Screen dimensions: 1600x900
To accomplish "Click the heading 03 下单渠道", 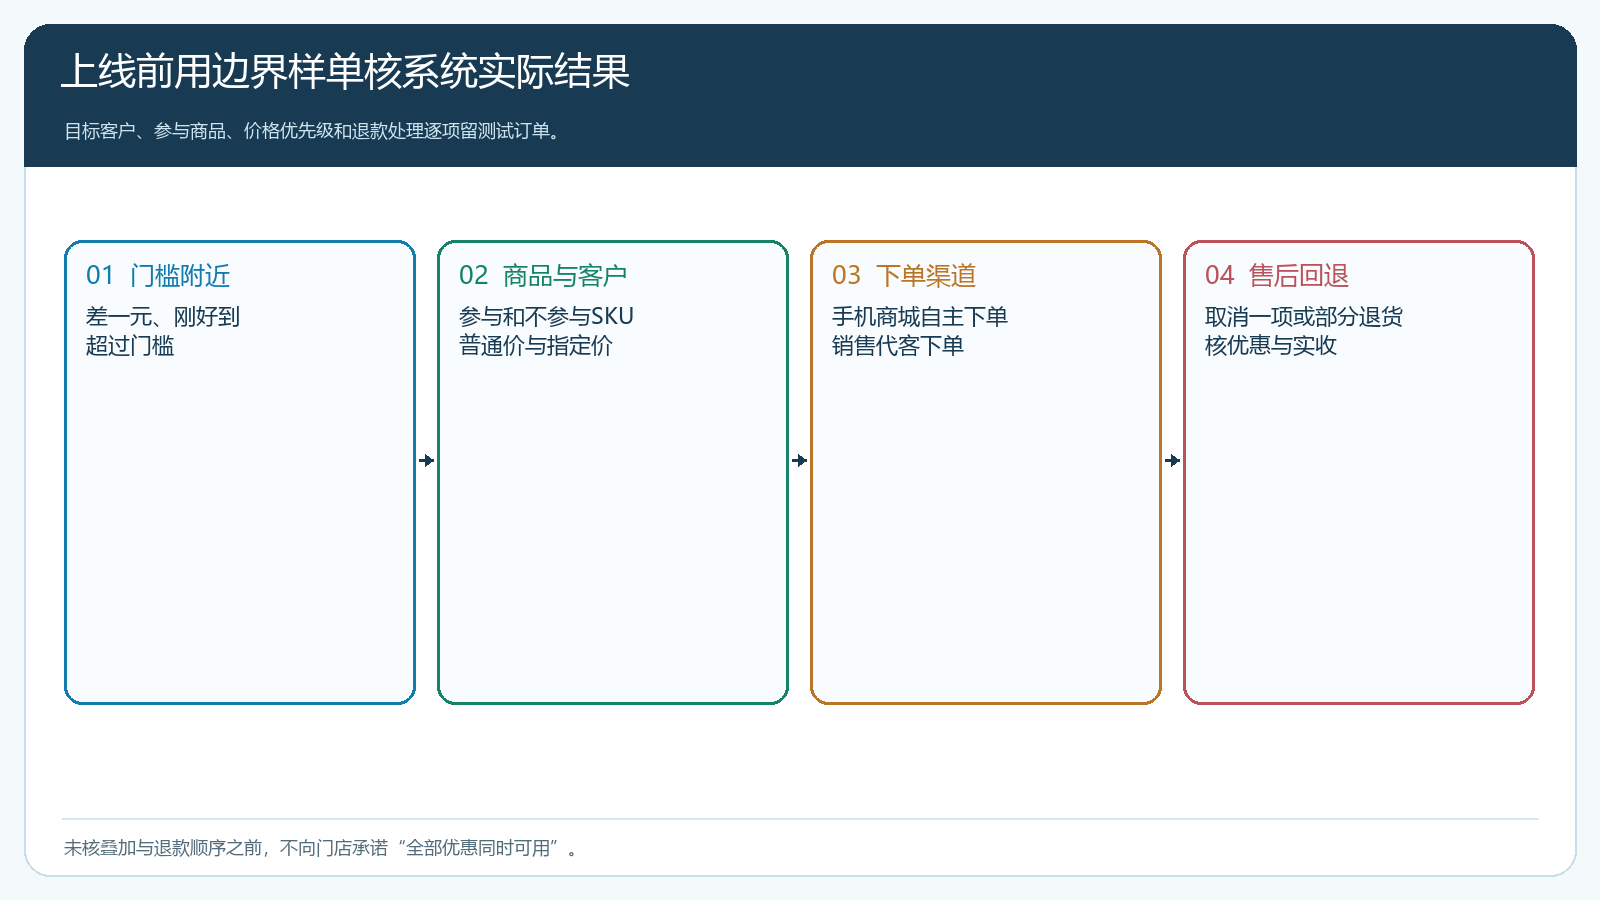I will (x=904, y=275).
